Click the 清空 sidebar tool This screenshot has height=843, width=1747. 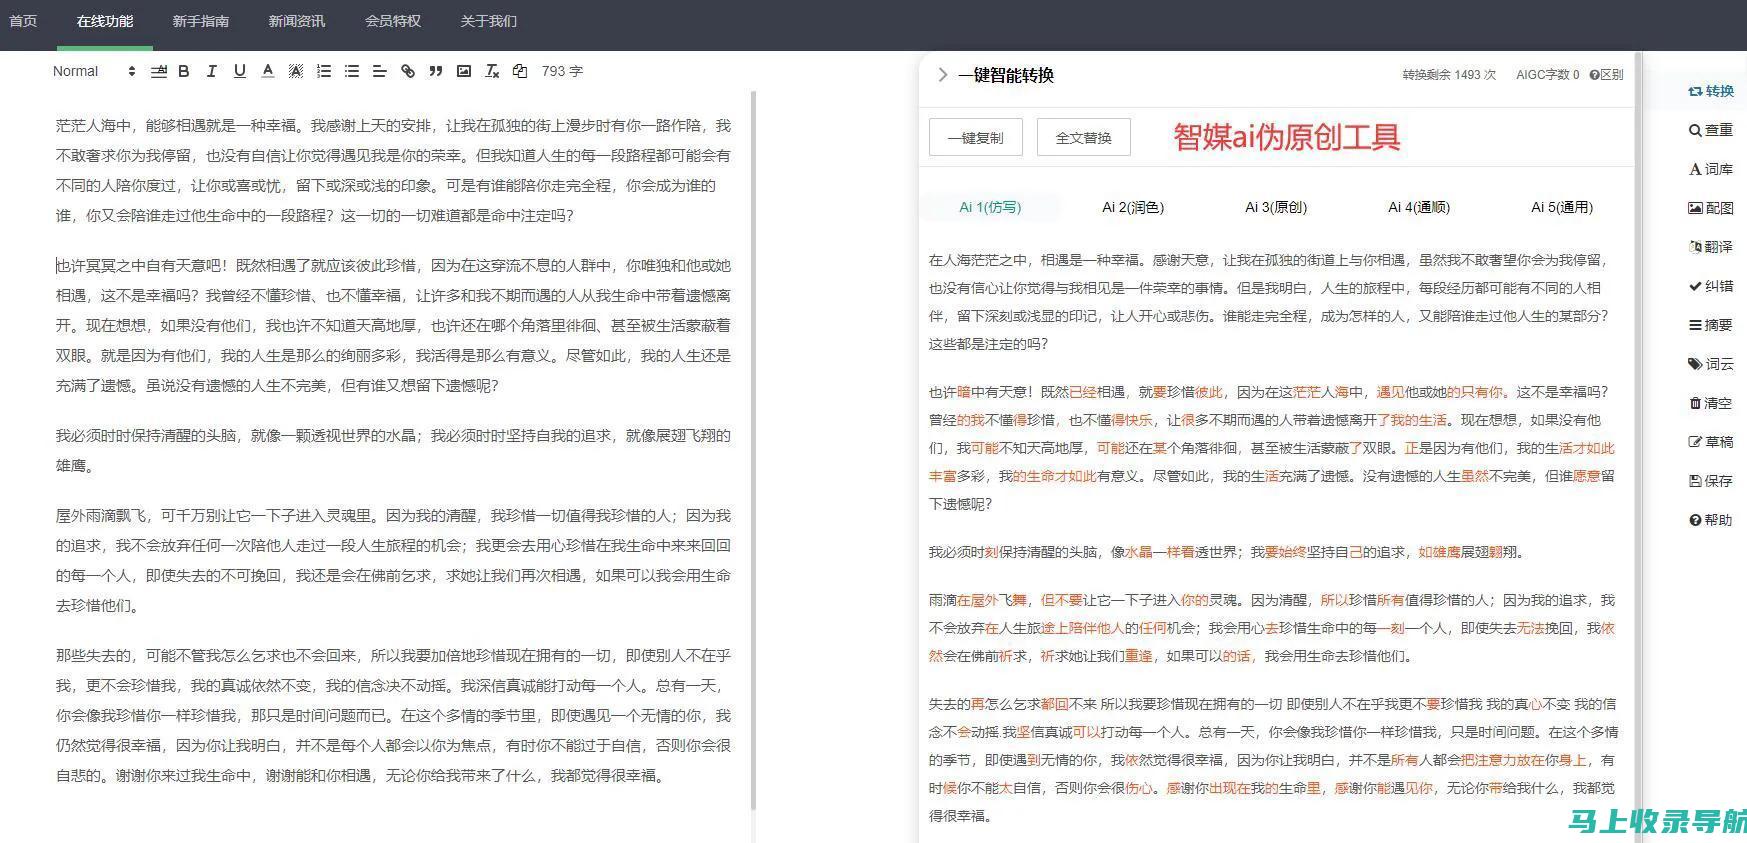pyautogui.click(x=1711, y=403)
